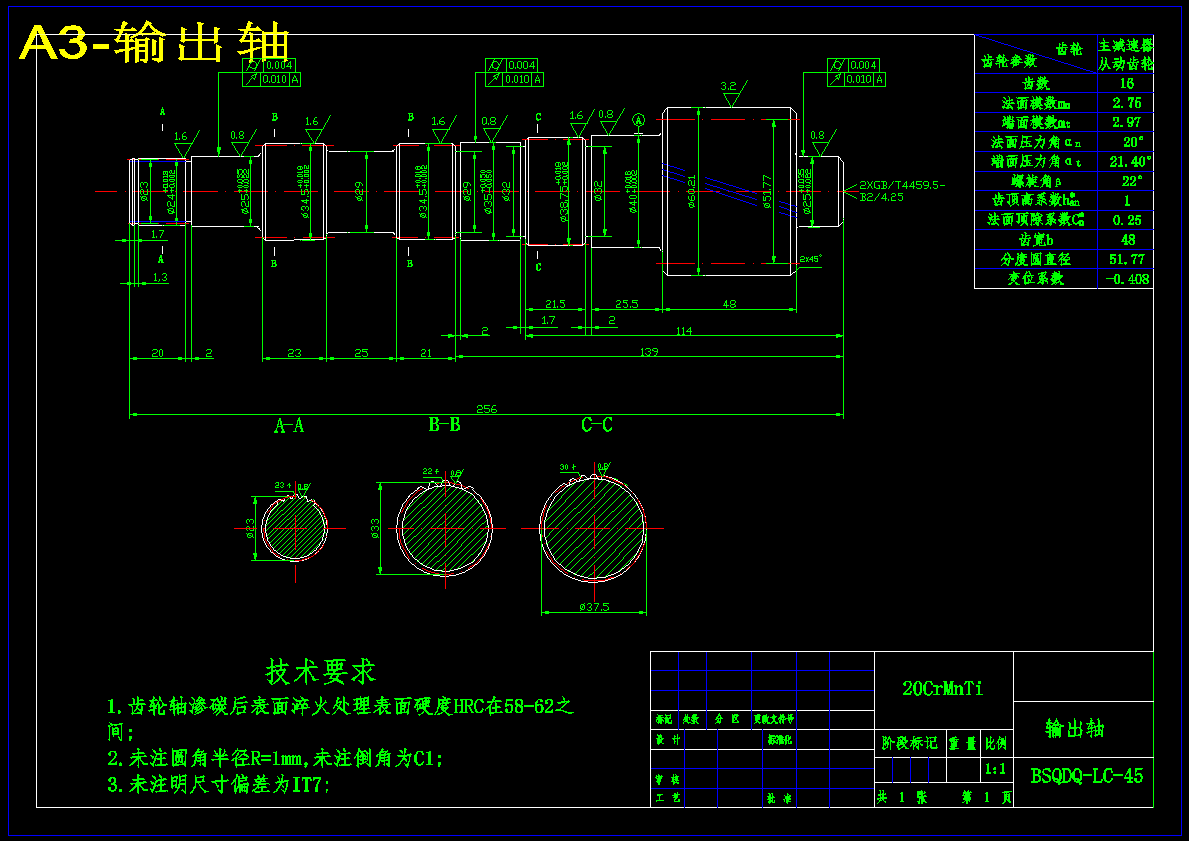1189x841 pixels.
Task: Click the '比例' title block cell
Action: 996,744
